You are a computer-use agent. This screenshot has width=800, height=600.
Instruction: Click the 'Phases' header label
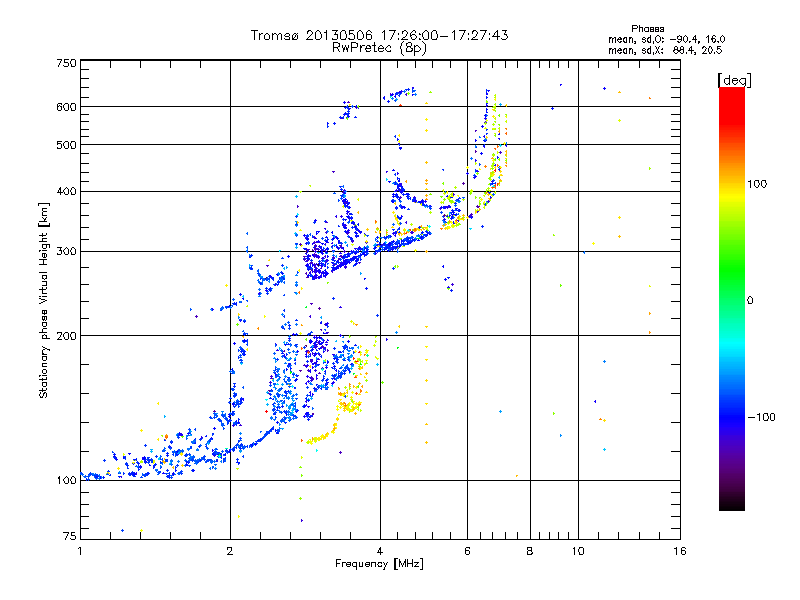(647, 29)
